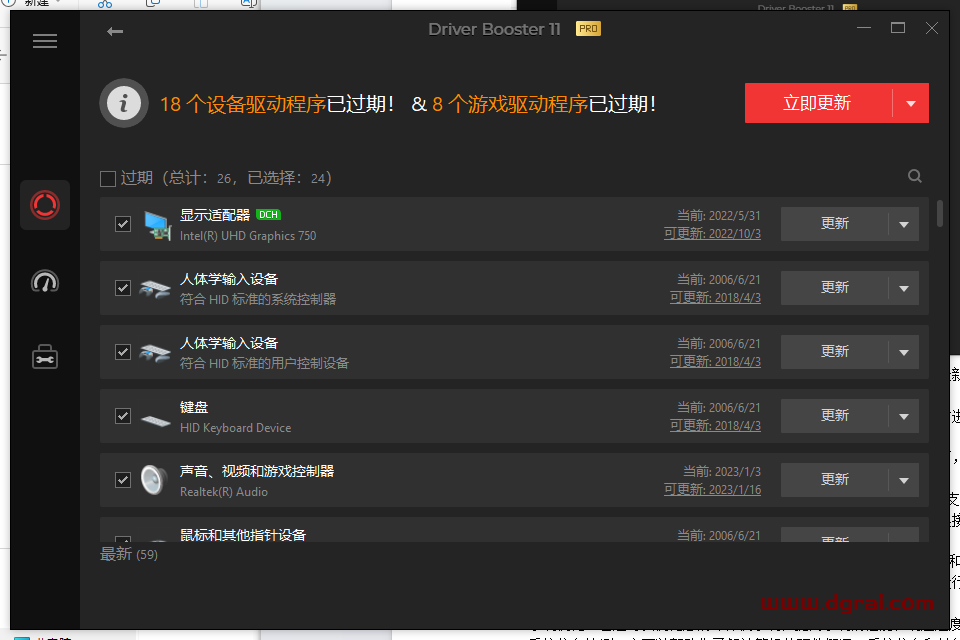Update the Realtek(R) Audio driver
This screenshot has height=640, width=960.
pyautogui.click(x=834, y=480)
